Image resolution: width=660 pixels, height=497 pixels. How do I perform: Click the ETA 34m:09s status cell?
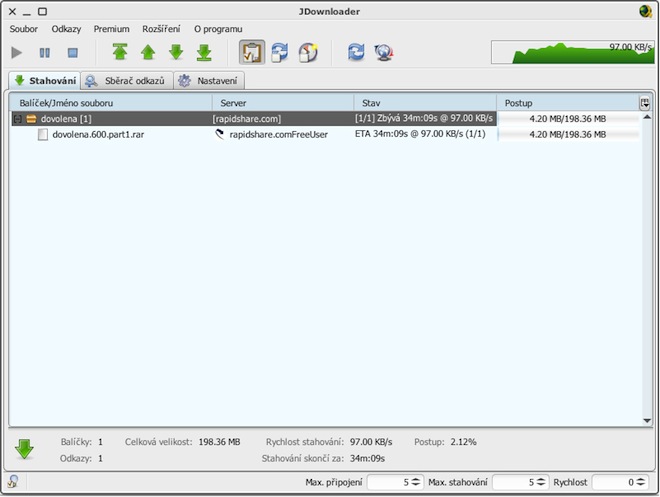coord(420,134)
